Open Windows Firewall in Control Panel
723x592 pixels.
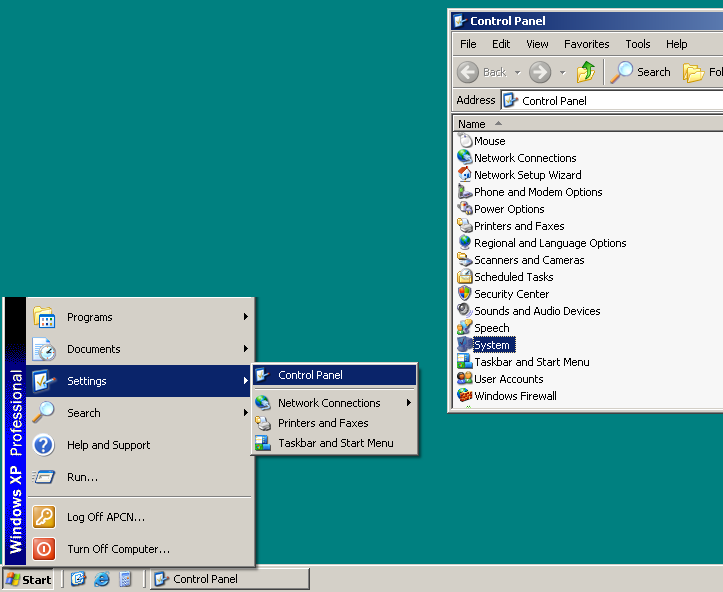point(515,396)
